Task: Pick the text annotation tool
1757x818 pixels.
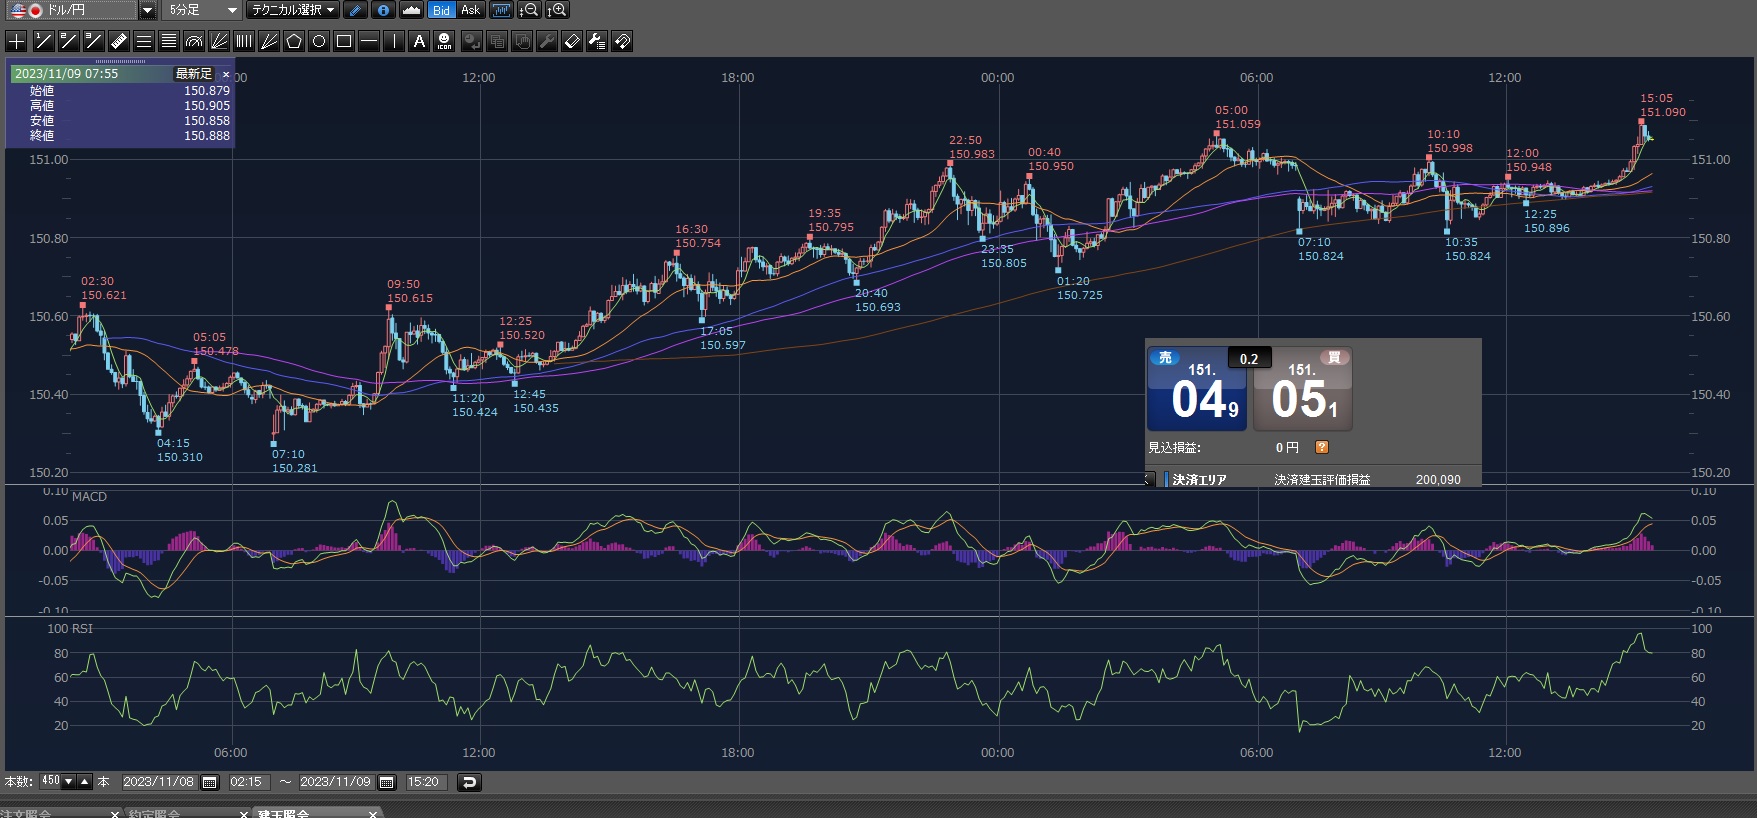Action: (x=419, y=41)
